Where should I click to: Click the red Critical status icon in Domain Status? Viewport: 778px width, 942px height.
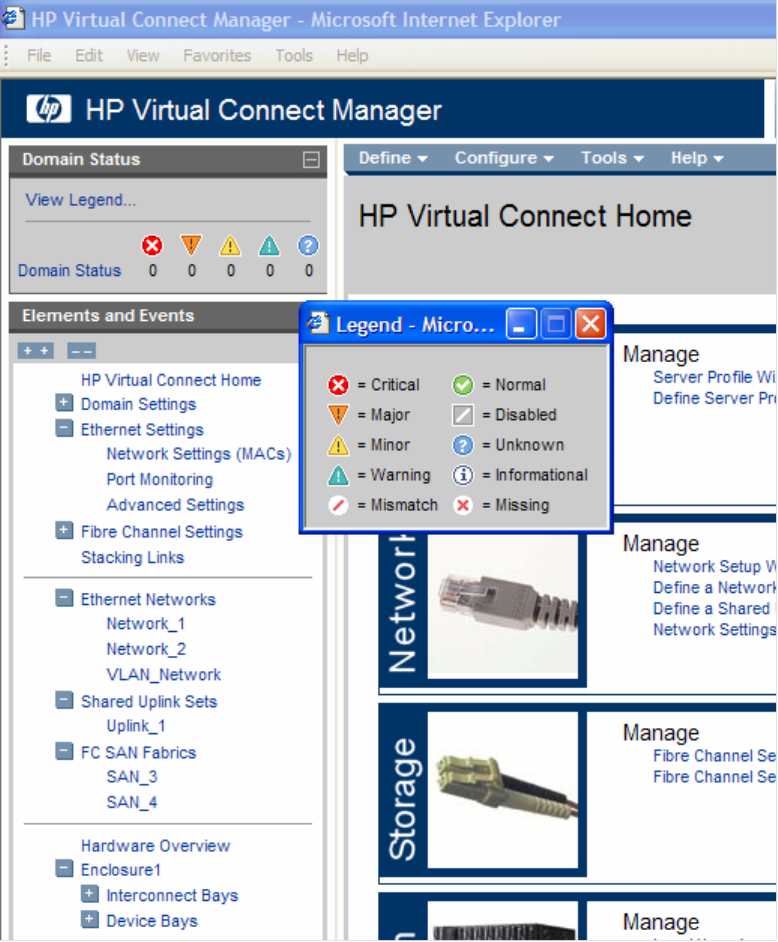pyautogui.click(x=152, y=245)
